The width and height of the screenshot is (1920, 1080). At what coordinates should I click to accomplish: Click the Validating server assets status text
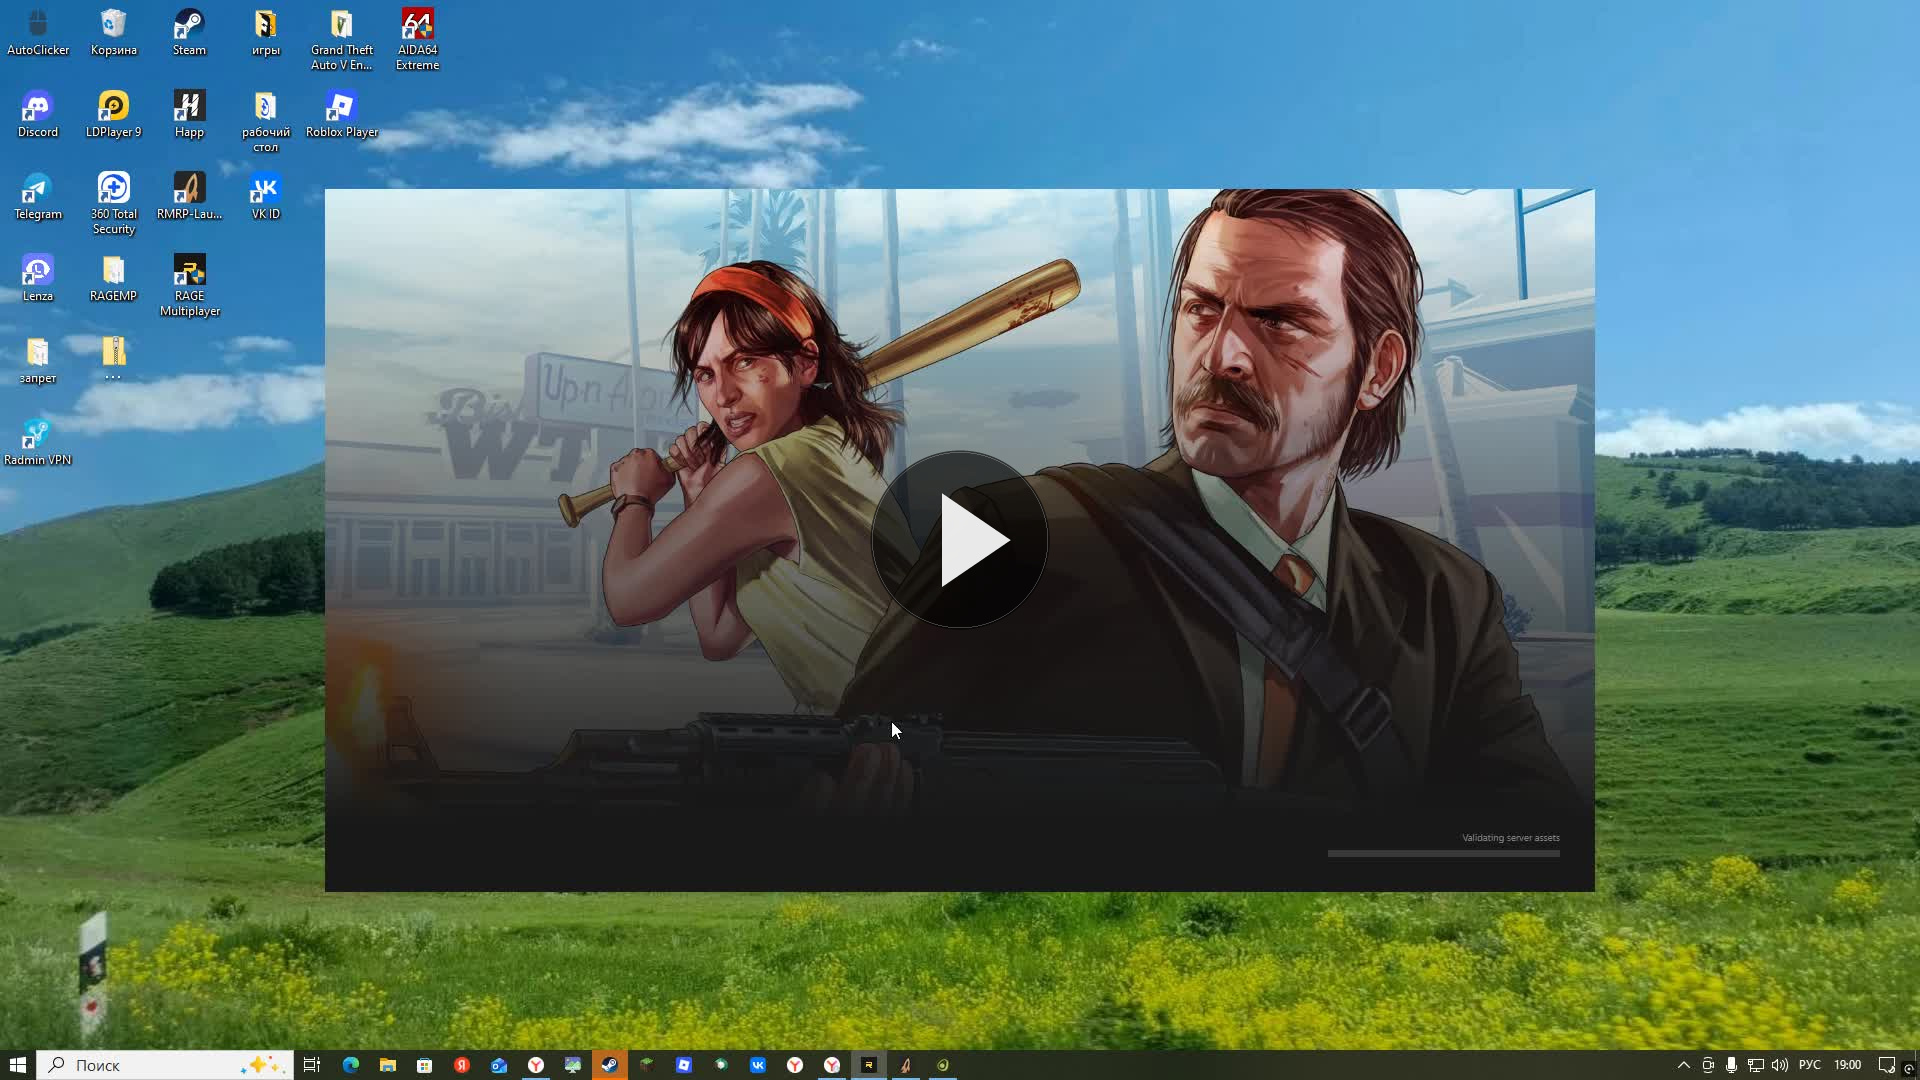point(1510,838)
